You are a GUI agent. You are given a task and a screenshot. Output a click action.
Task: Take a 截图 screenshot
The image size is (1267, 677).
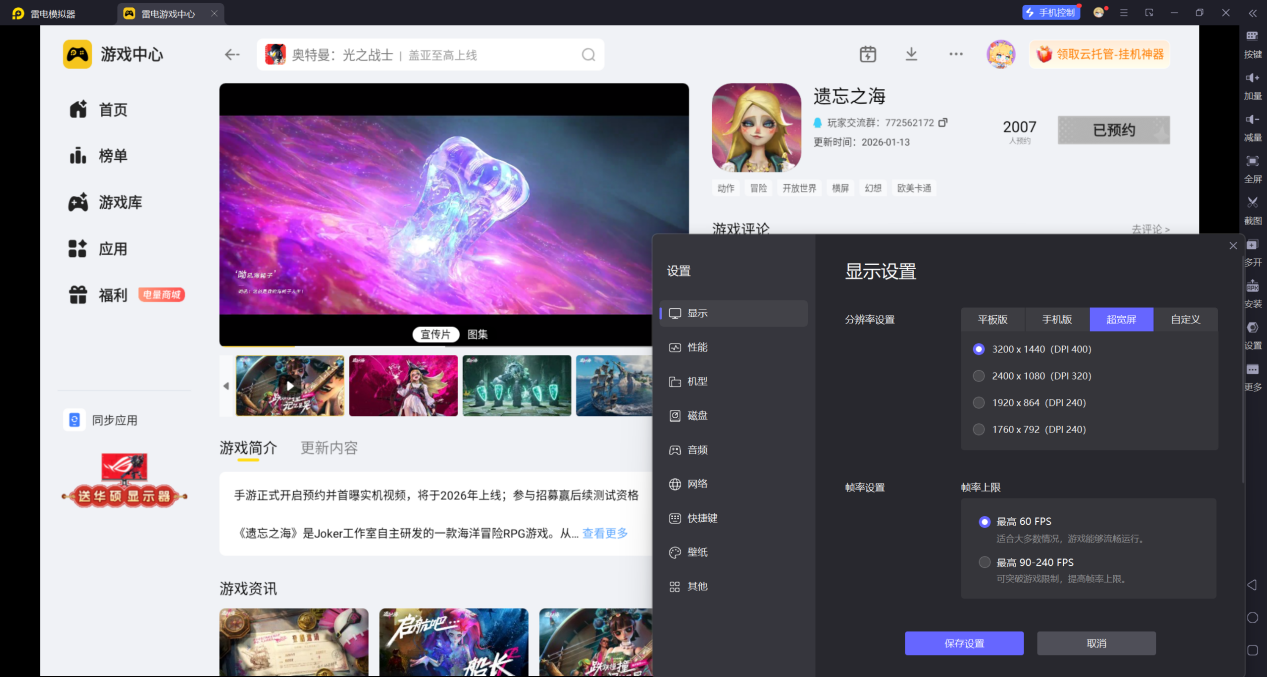click(1252, 209)
